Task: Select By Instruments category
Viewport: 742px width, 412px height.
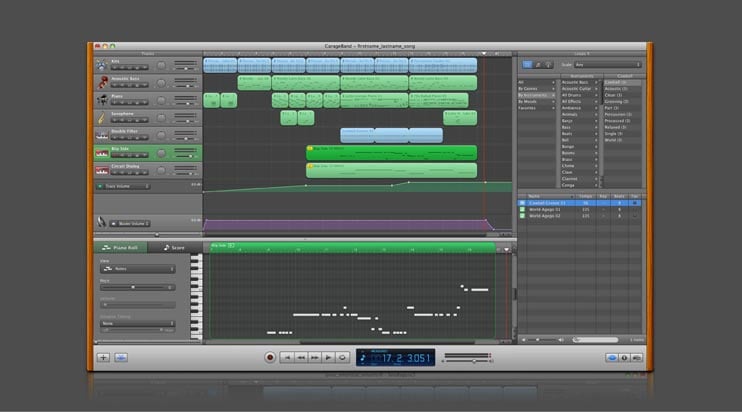Action: point(536,95)
